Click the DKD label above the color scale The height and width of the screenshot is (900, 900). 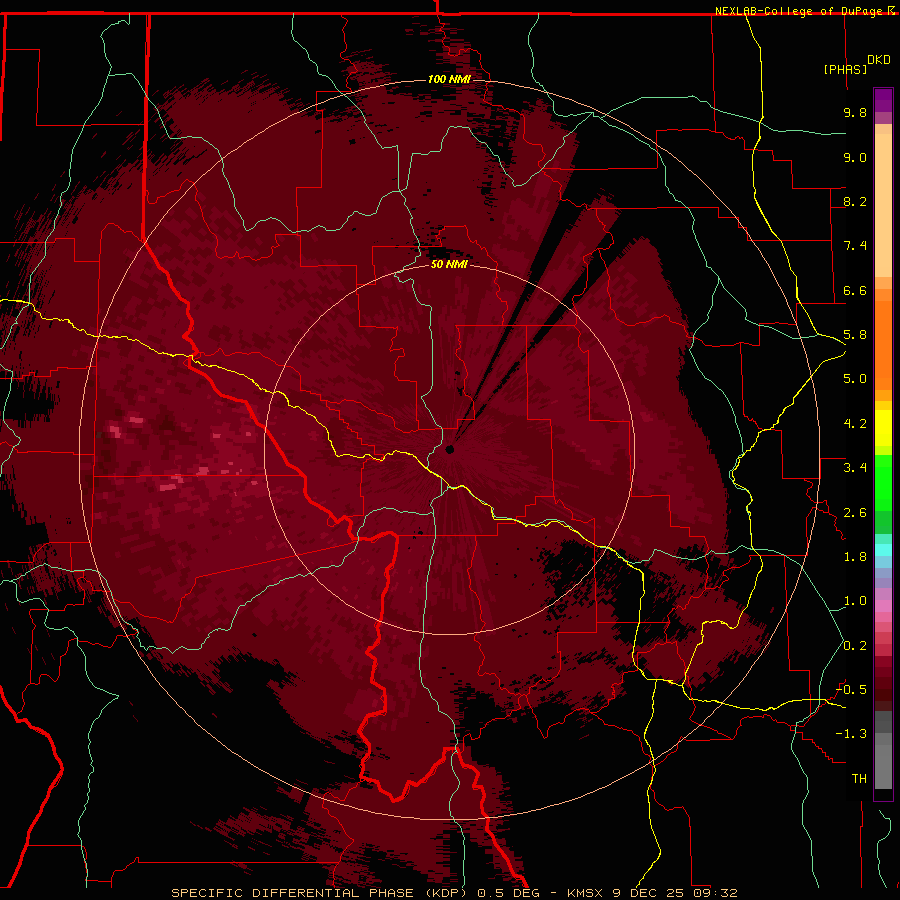pyautogui.click(x=879, y=59)
